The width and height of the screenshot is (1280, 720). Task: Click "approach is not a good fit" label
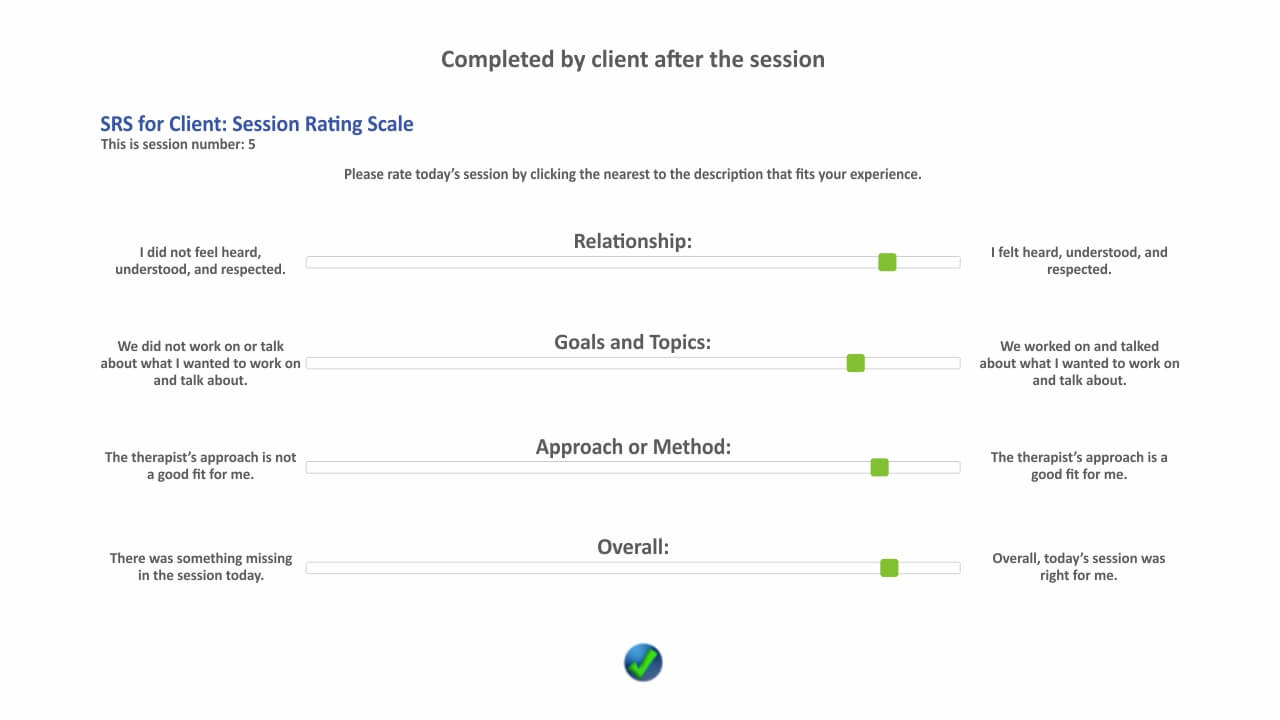click(200, 466)
